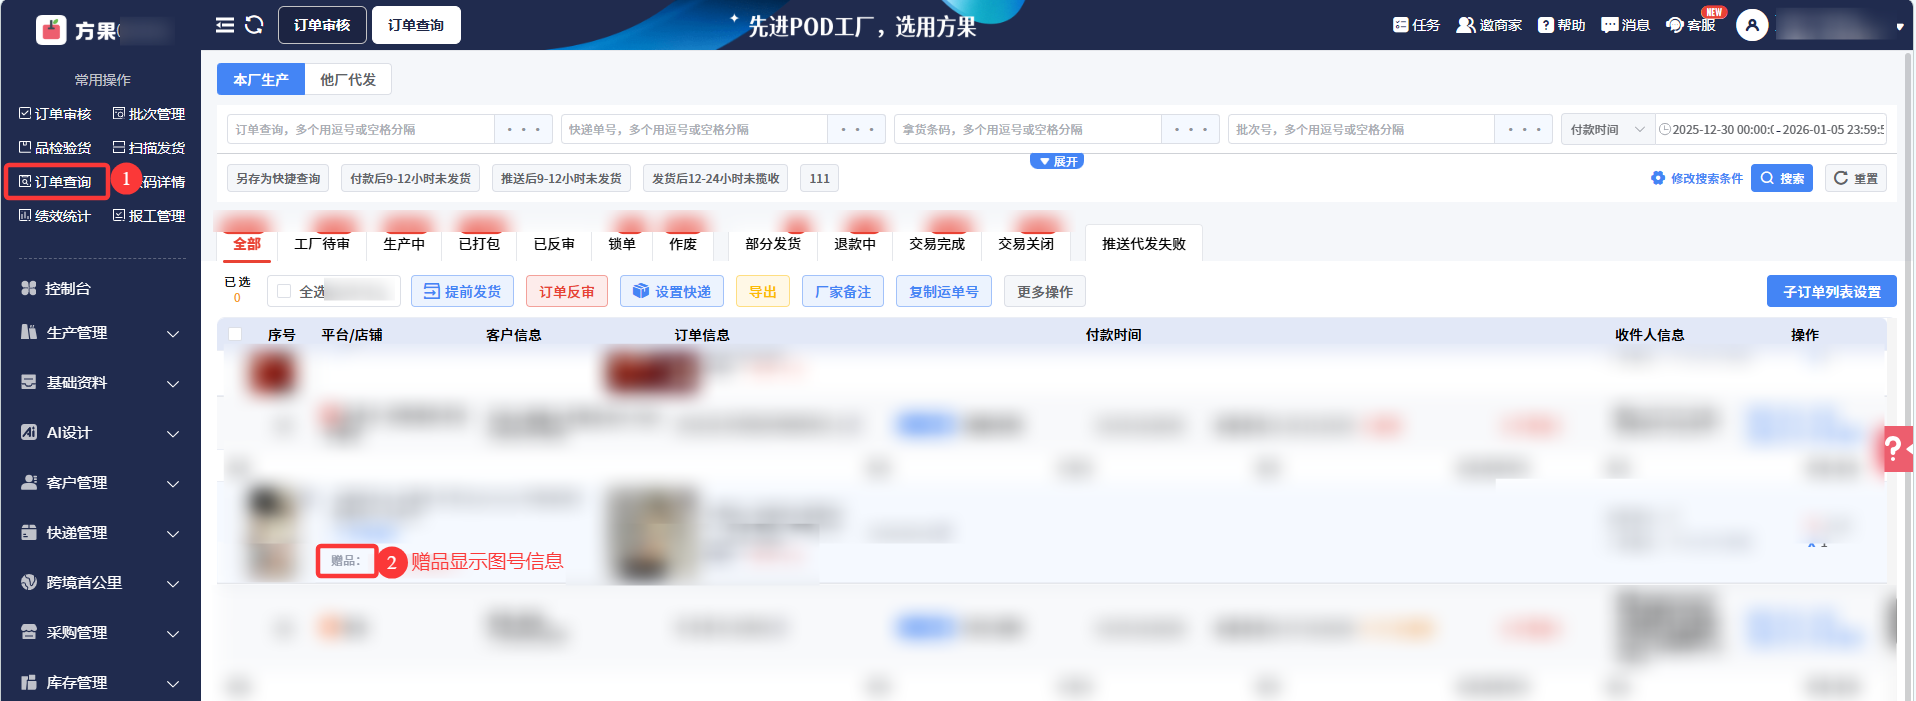Apply 发货后12-24小时未揽收 quick filter
Image resolution: width=1916 pixels, height=701 pixels.
click(715, 178)
